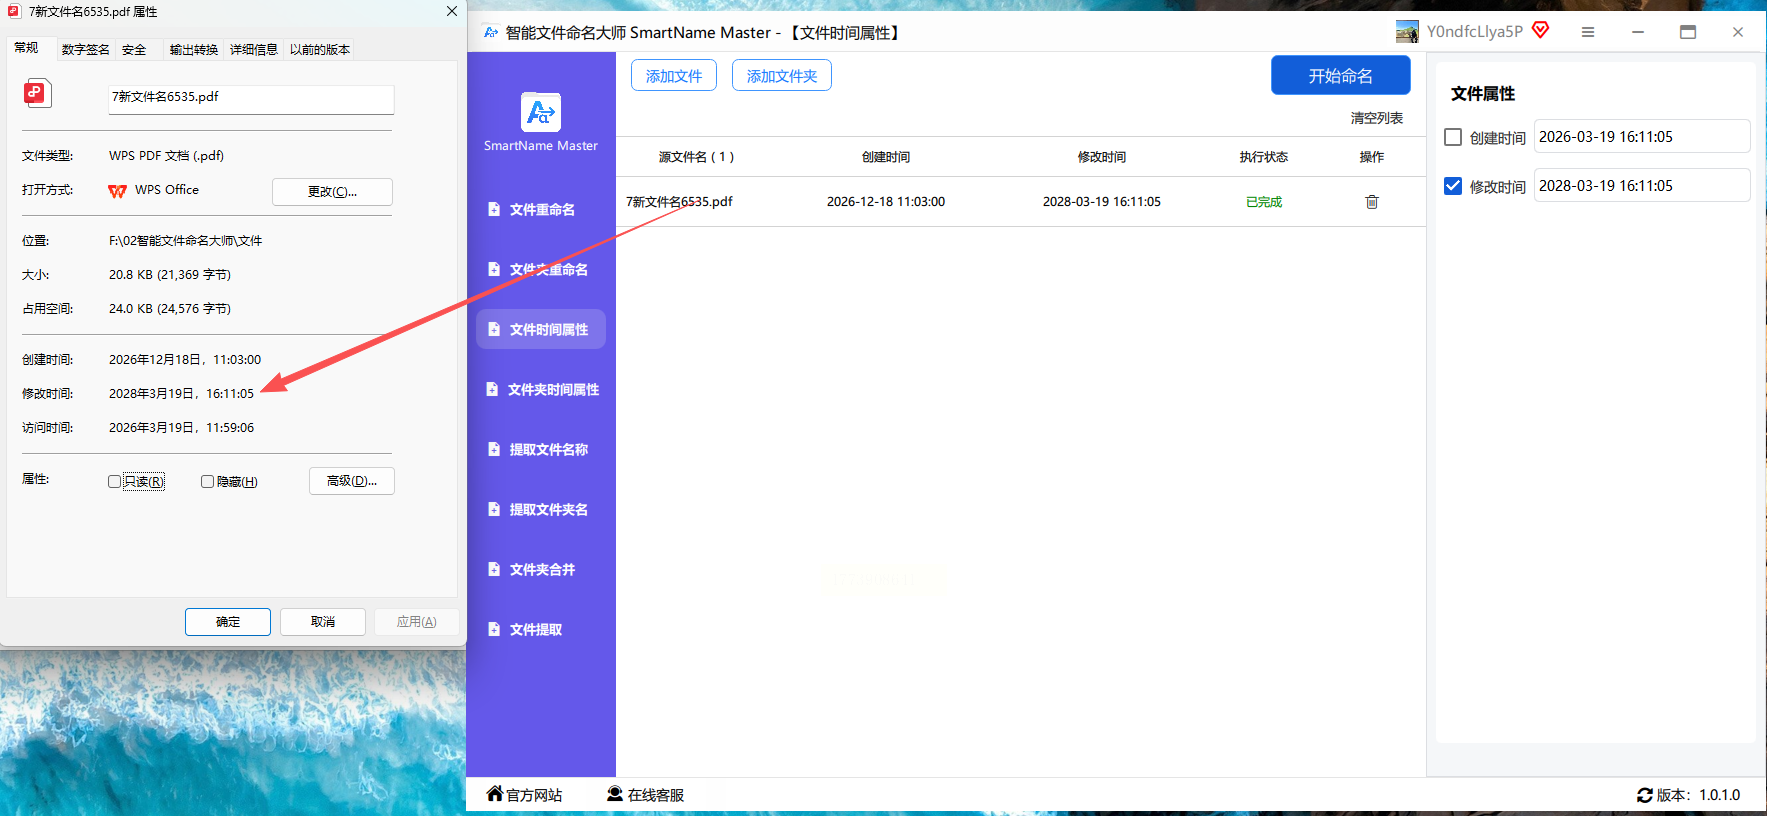Switch to the 详细信息 tab

[x=254, y=50]
